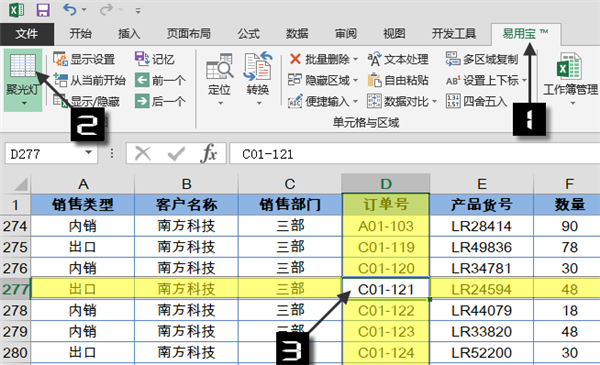
Task: Open the Name Box dropdown arrow
Action: [x=89, y=153]
